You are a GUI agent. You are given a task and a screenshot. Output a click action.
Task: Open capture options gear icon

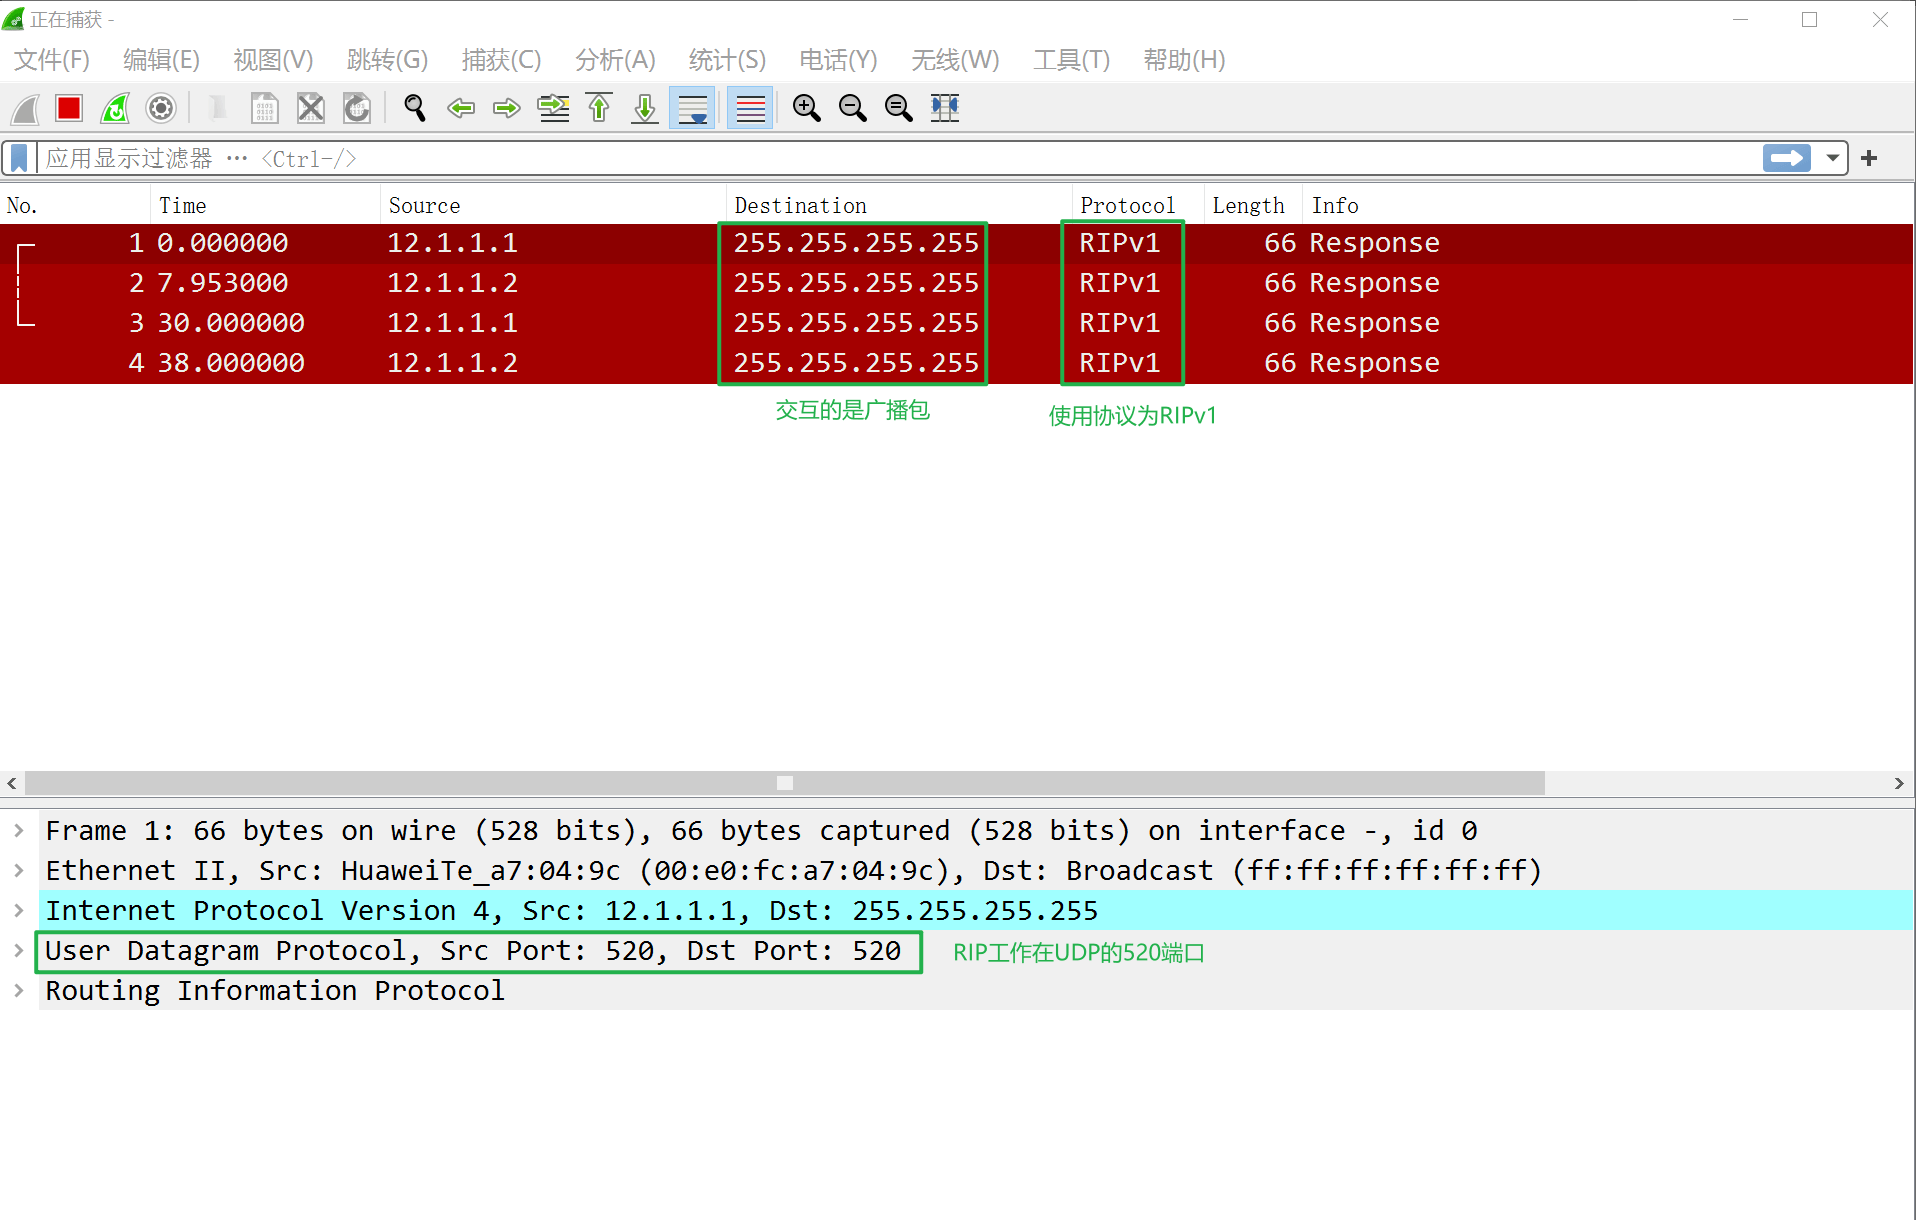point(161,108)
